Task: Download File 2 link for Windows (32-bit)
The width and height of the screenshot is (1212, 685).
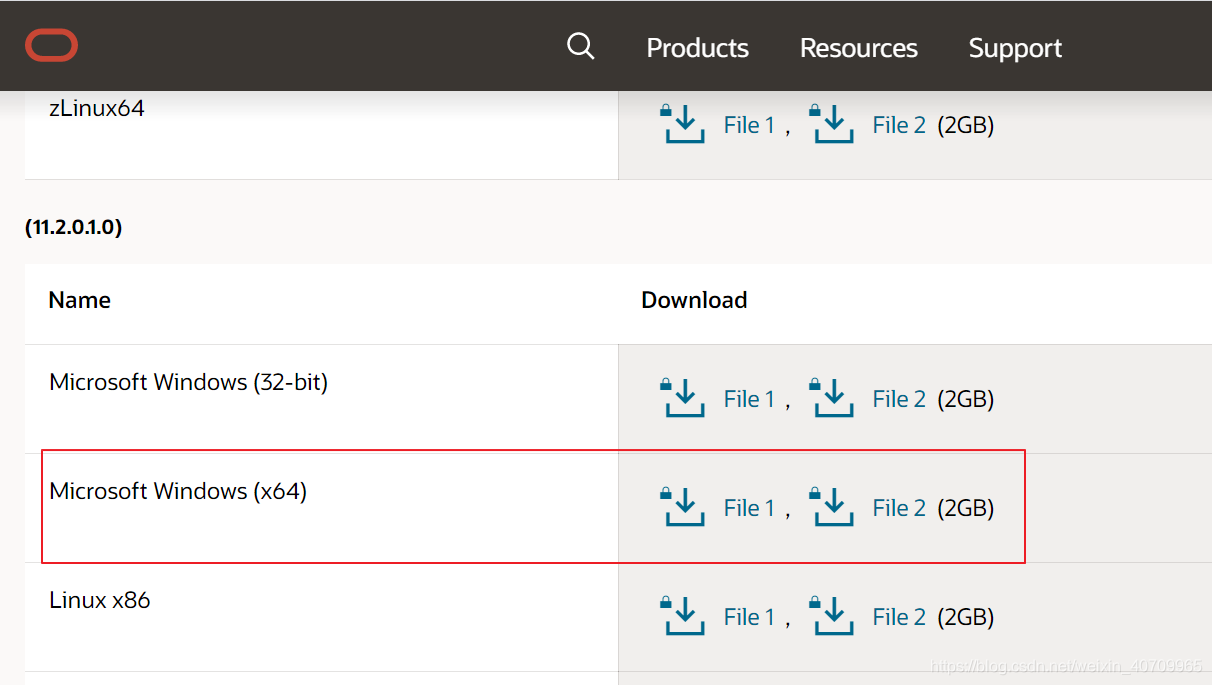Action: (899, 399)
